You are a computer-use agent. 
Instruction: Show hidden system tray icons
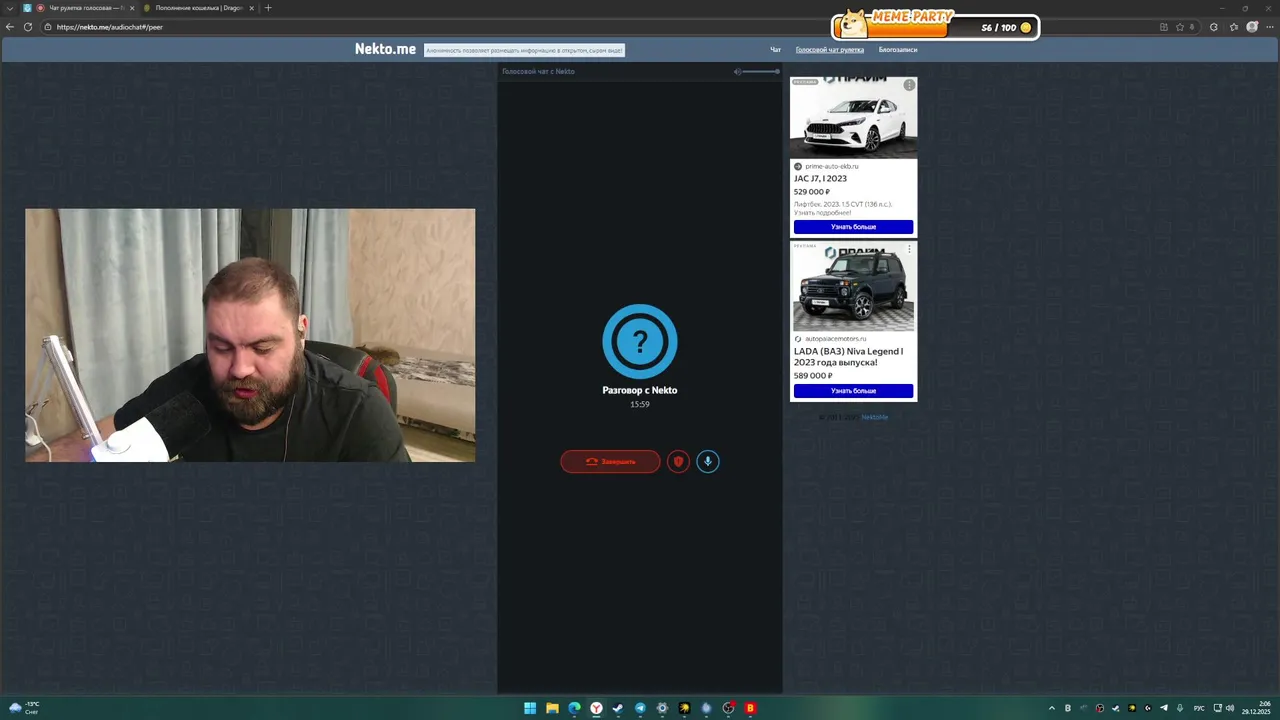pyautogui.click(x=1052, y=708)
